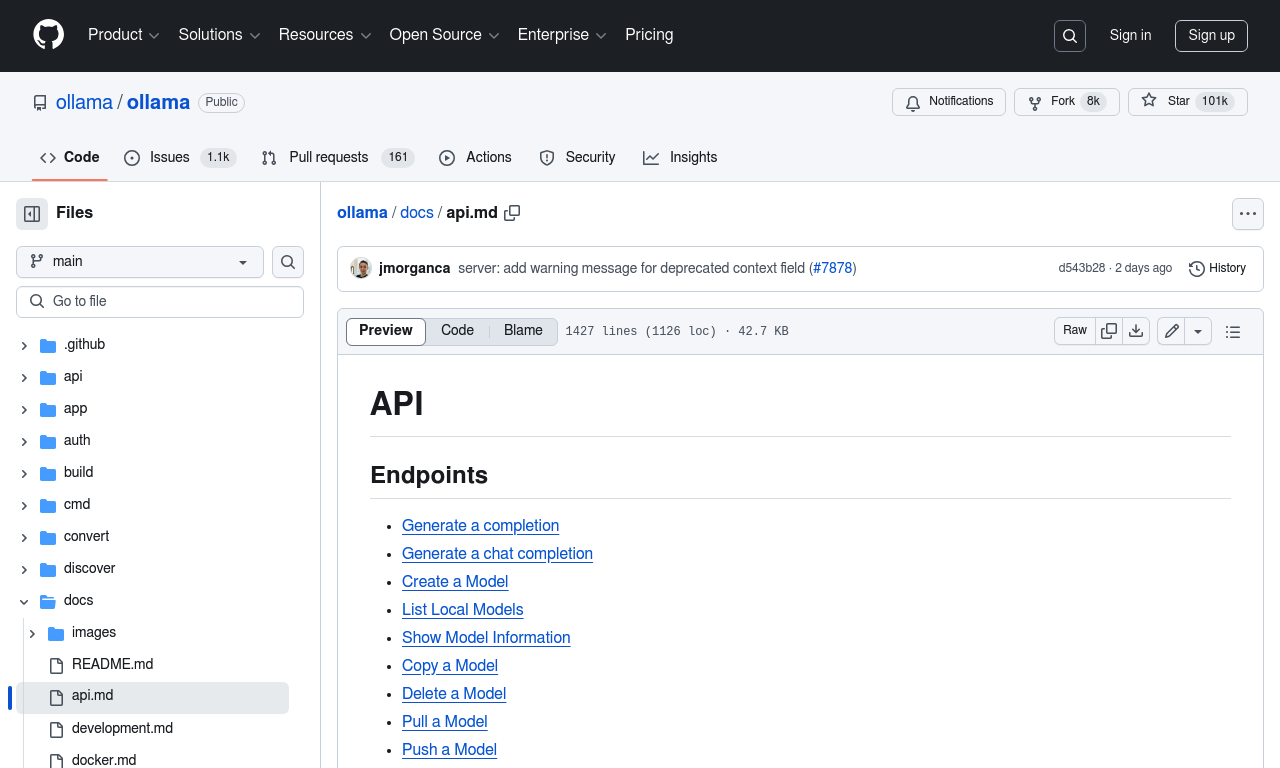Expand the Resources menu
Image resolution: width=1280 pixels, height=768 pixels.
click(x=325, y=35)
